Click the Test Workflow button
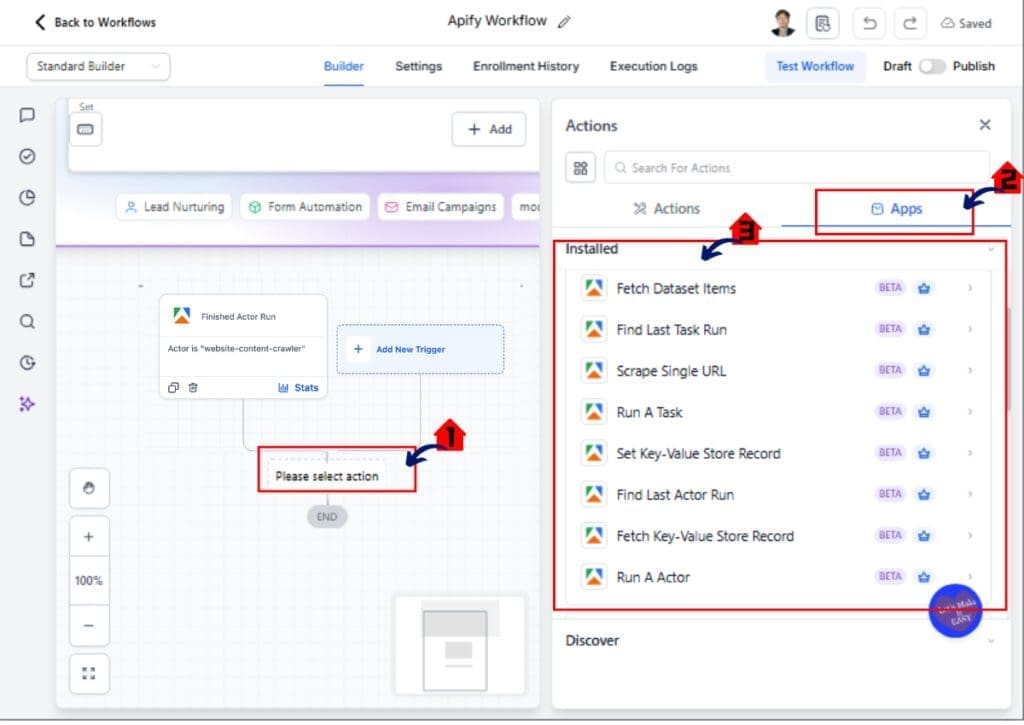Image resolution: width=1024 pixels, height=725 pixels. pyautogui.click(x=815, y=67)
